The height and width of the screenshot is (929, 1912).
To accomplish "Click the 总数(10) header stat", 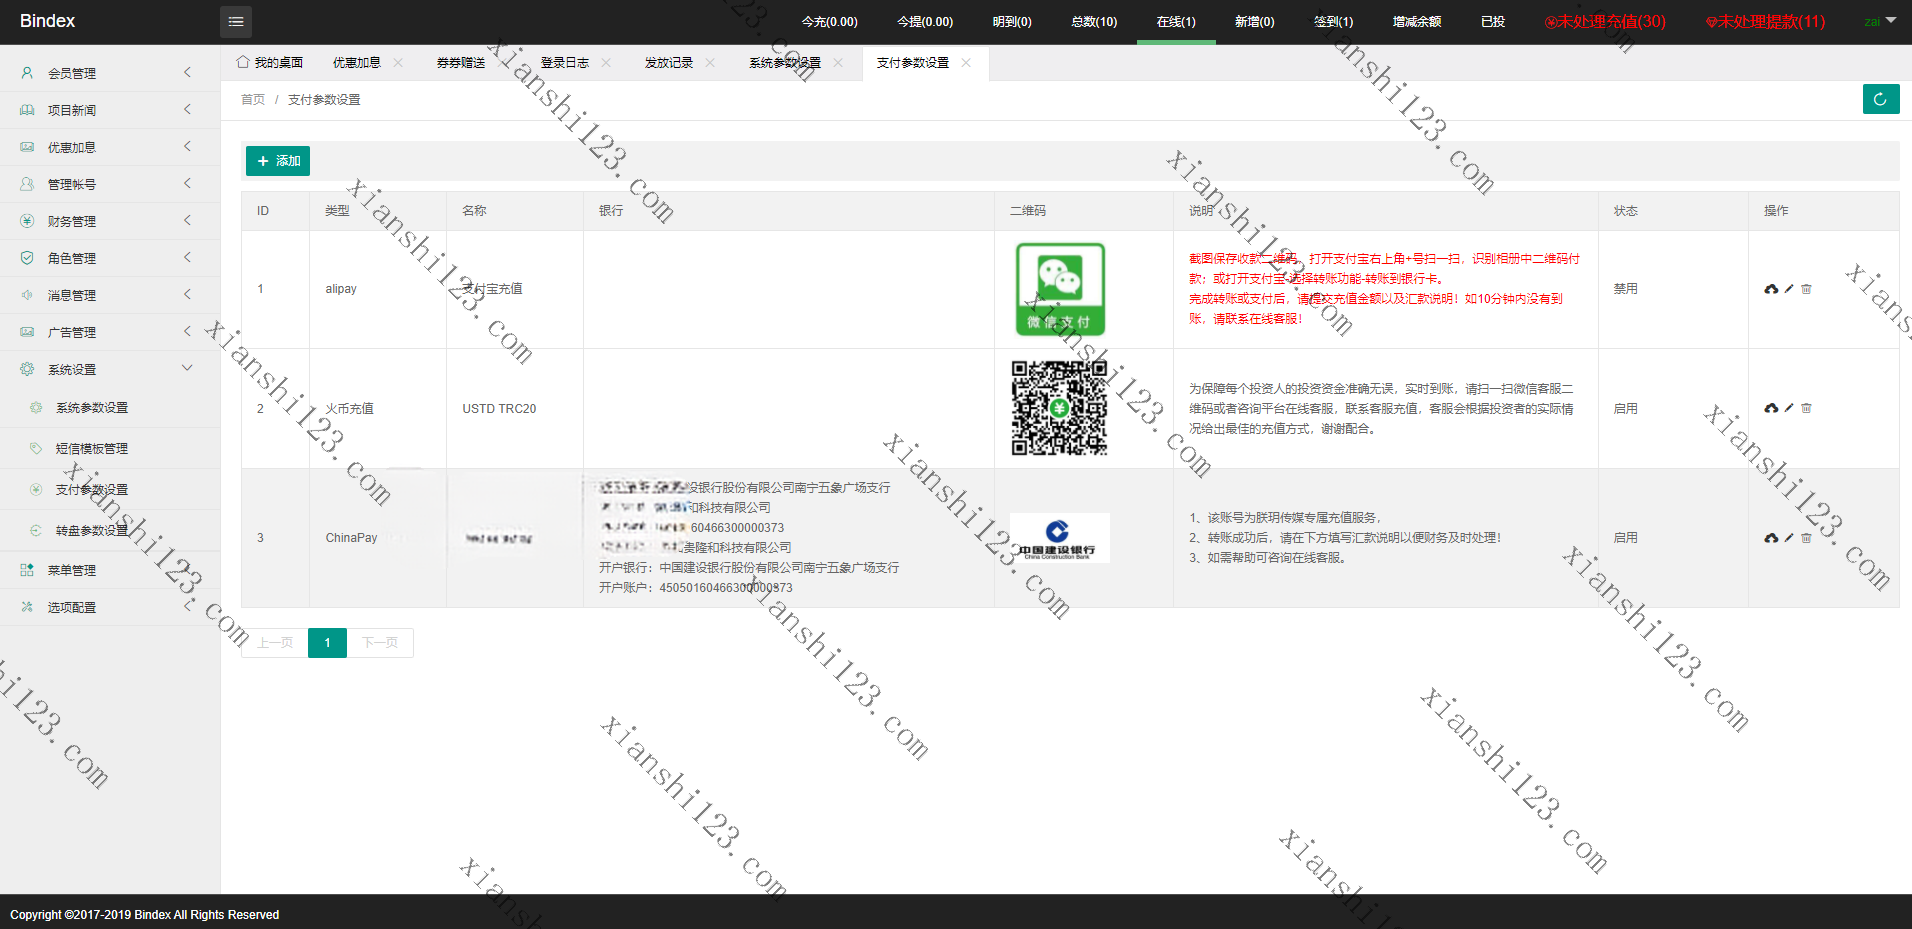I will tap(1094, 21).
